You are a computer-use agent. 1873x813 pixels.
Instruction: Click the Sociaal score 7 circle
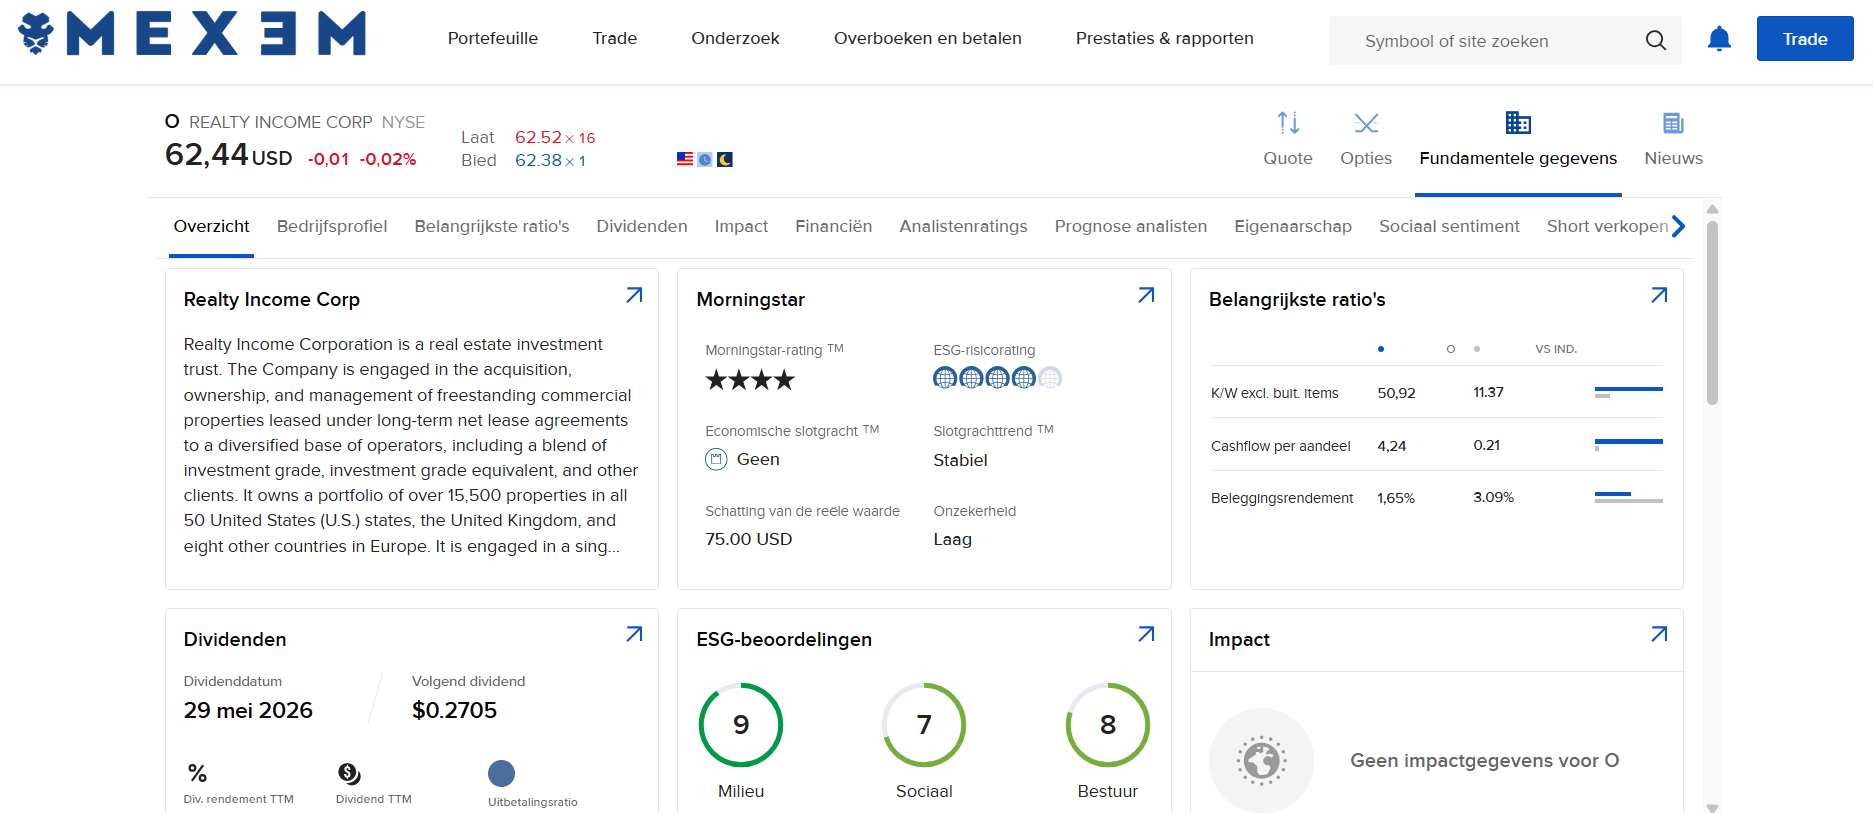924,724
